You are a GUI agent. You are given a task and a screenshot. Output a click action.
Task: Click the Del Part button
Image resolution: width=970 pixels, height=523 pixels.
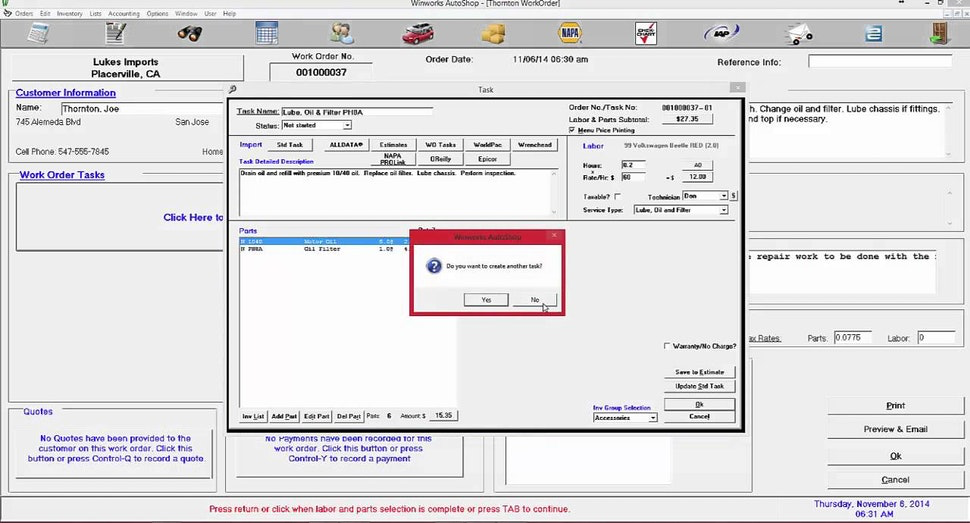pos(348,417)
